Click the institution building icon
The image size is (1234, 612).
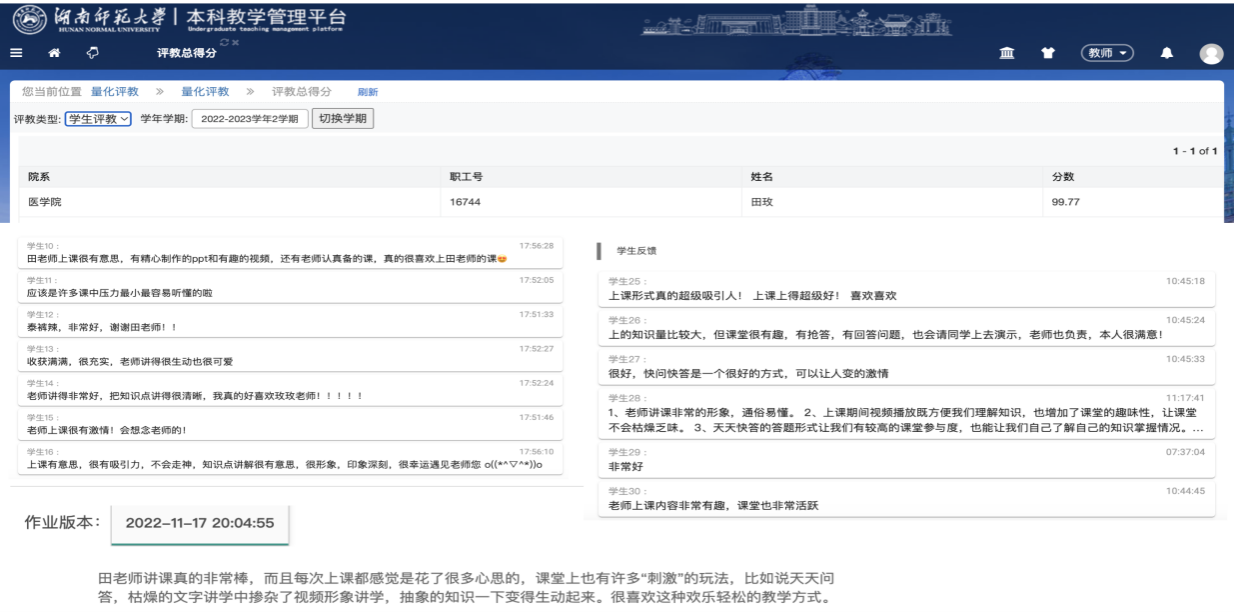click(x=1007, y=53)
